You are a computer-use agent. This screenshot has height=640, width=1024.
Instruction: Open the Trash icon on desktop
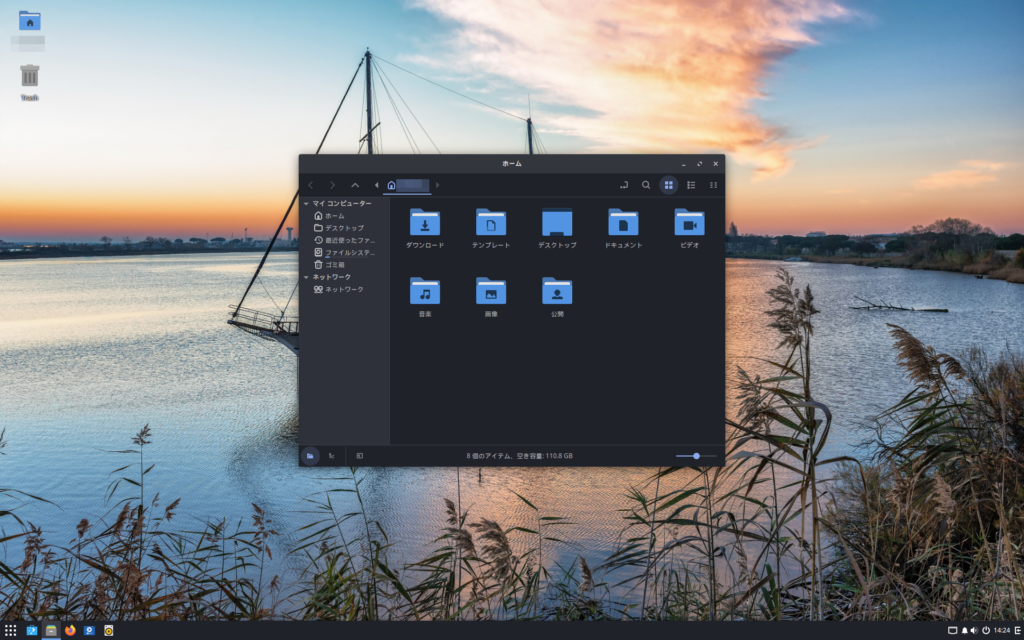point(30,76)
